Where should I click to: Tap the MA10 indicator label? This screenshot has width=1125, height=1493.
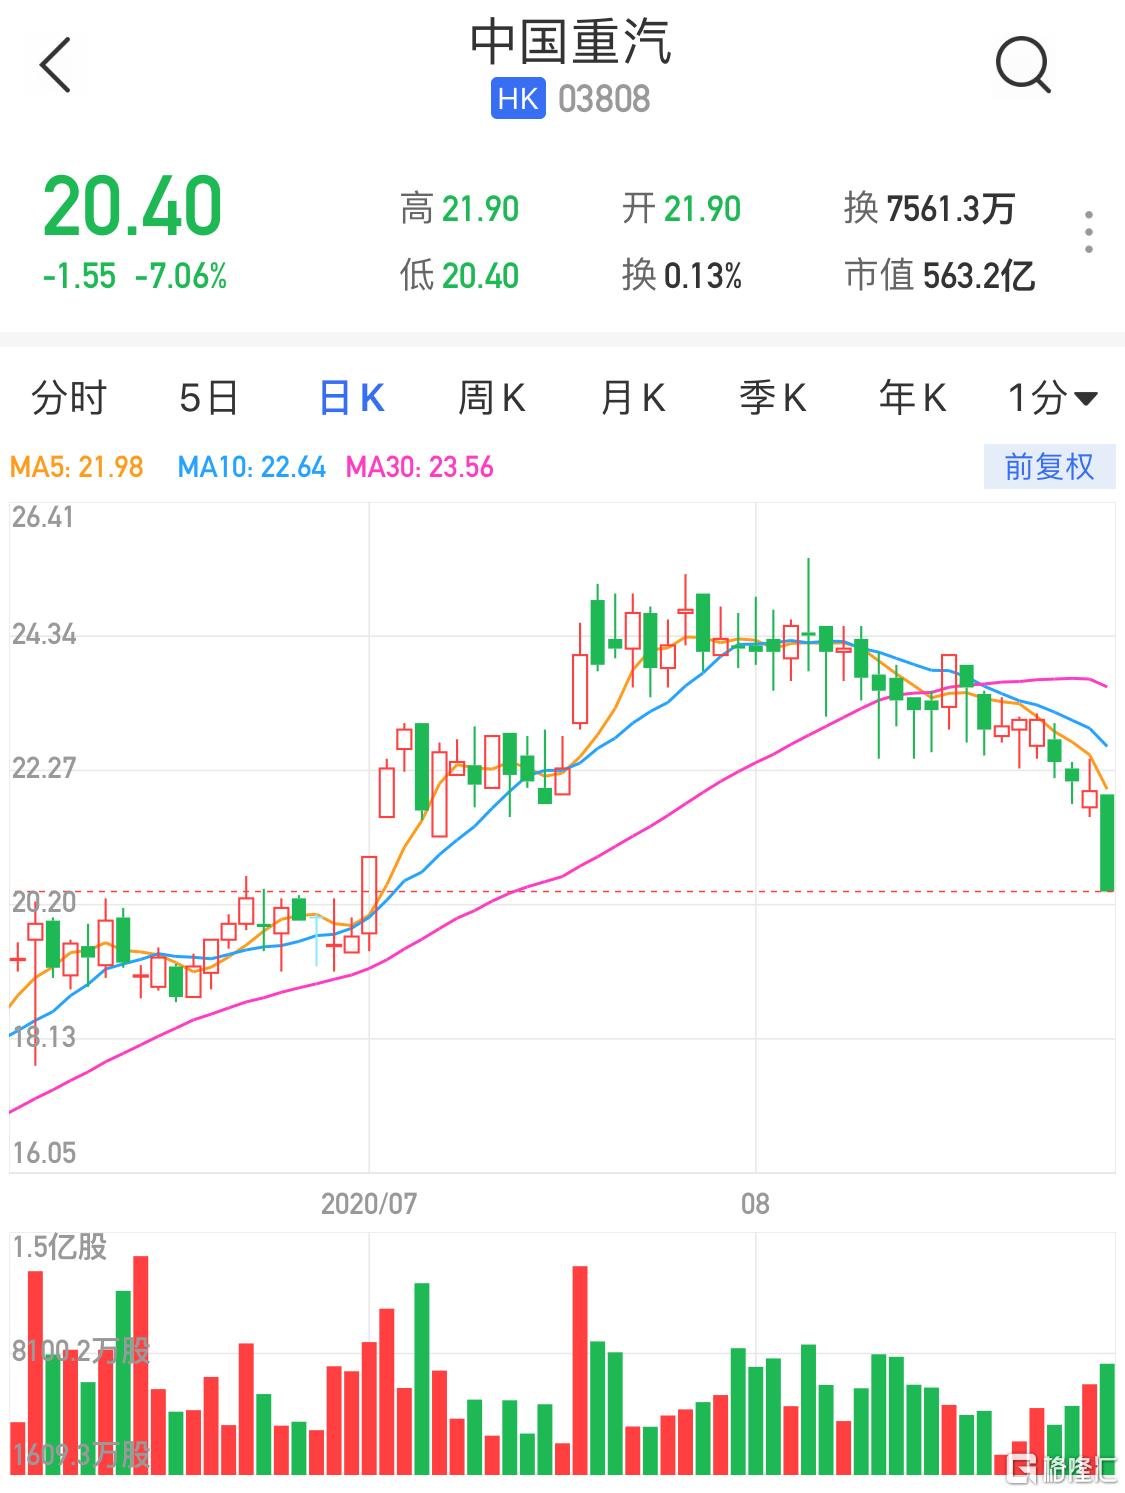coord(252,467)
